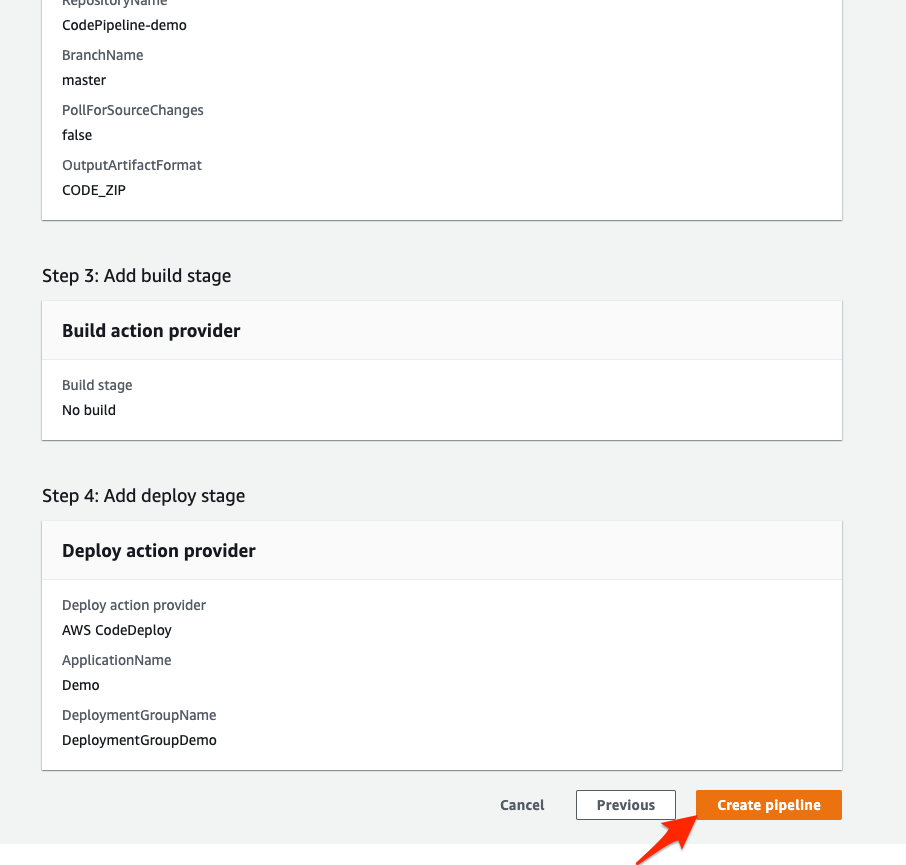Select the bold Build action provider title
The image size is (906, 865).
click(151, 331)
